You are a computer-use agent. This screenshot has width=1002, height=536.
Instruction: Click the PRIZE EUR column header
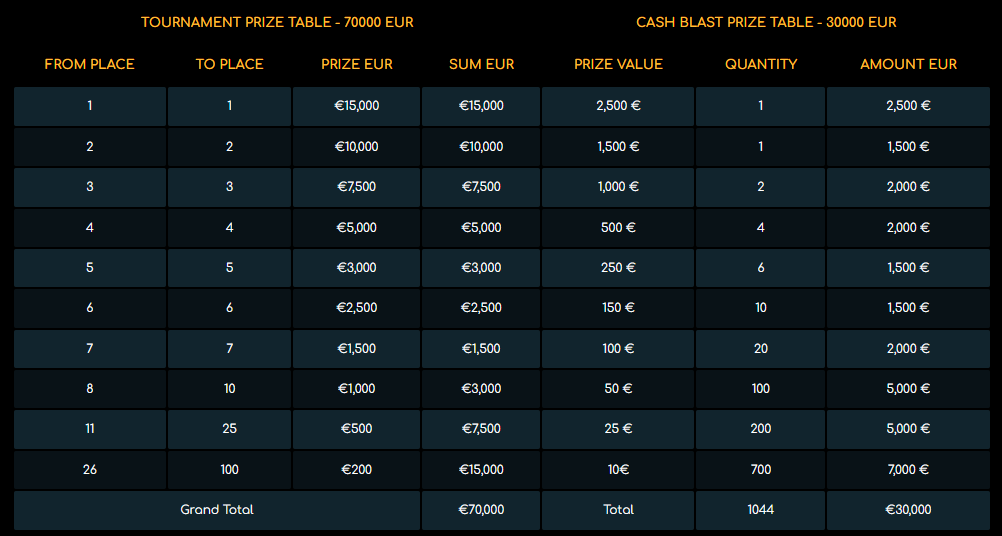[x=357, y=64]
